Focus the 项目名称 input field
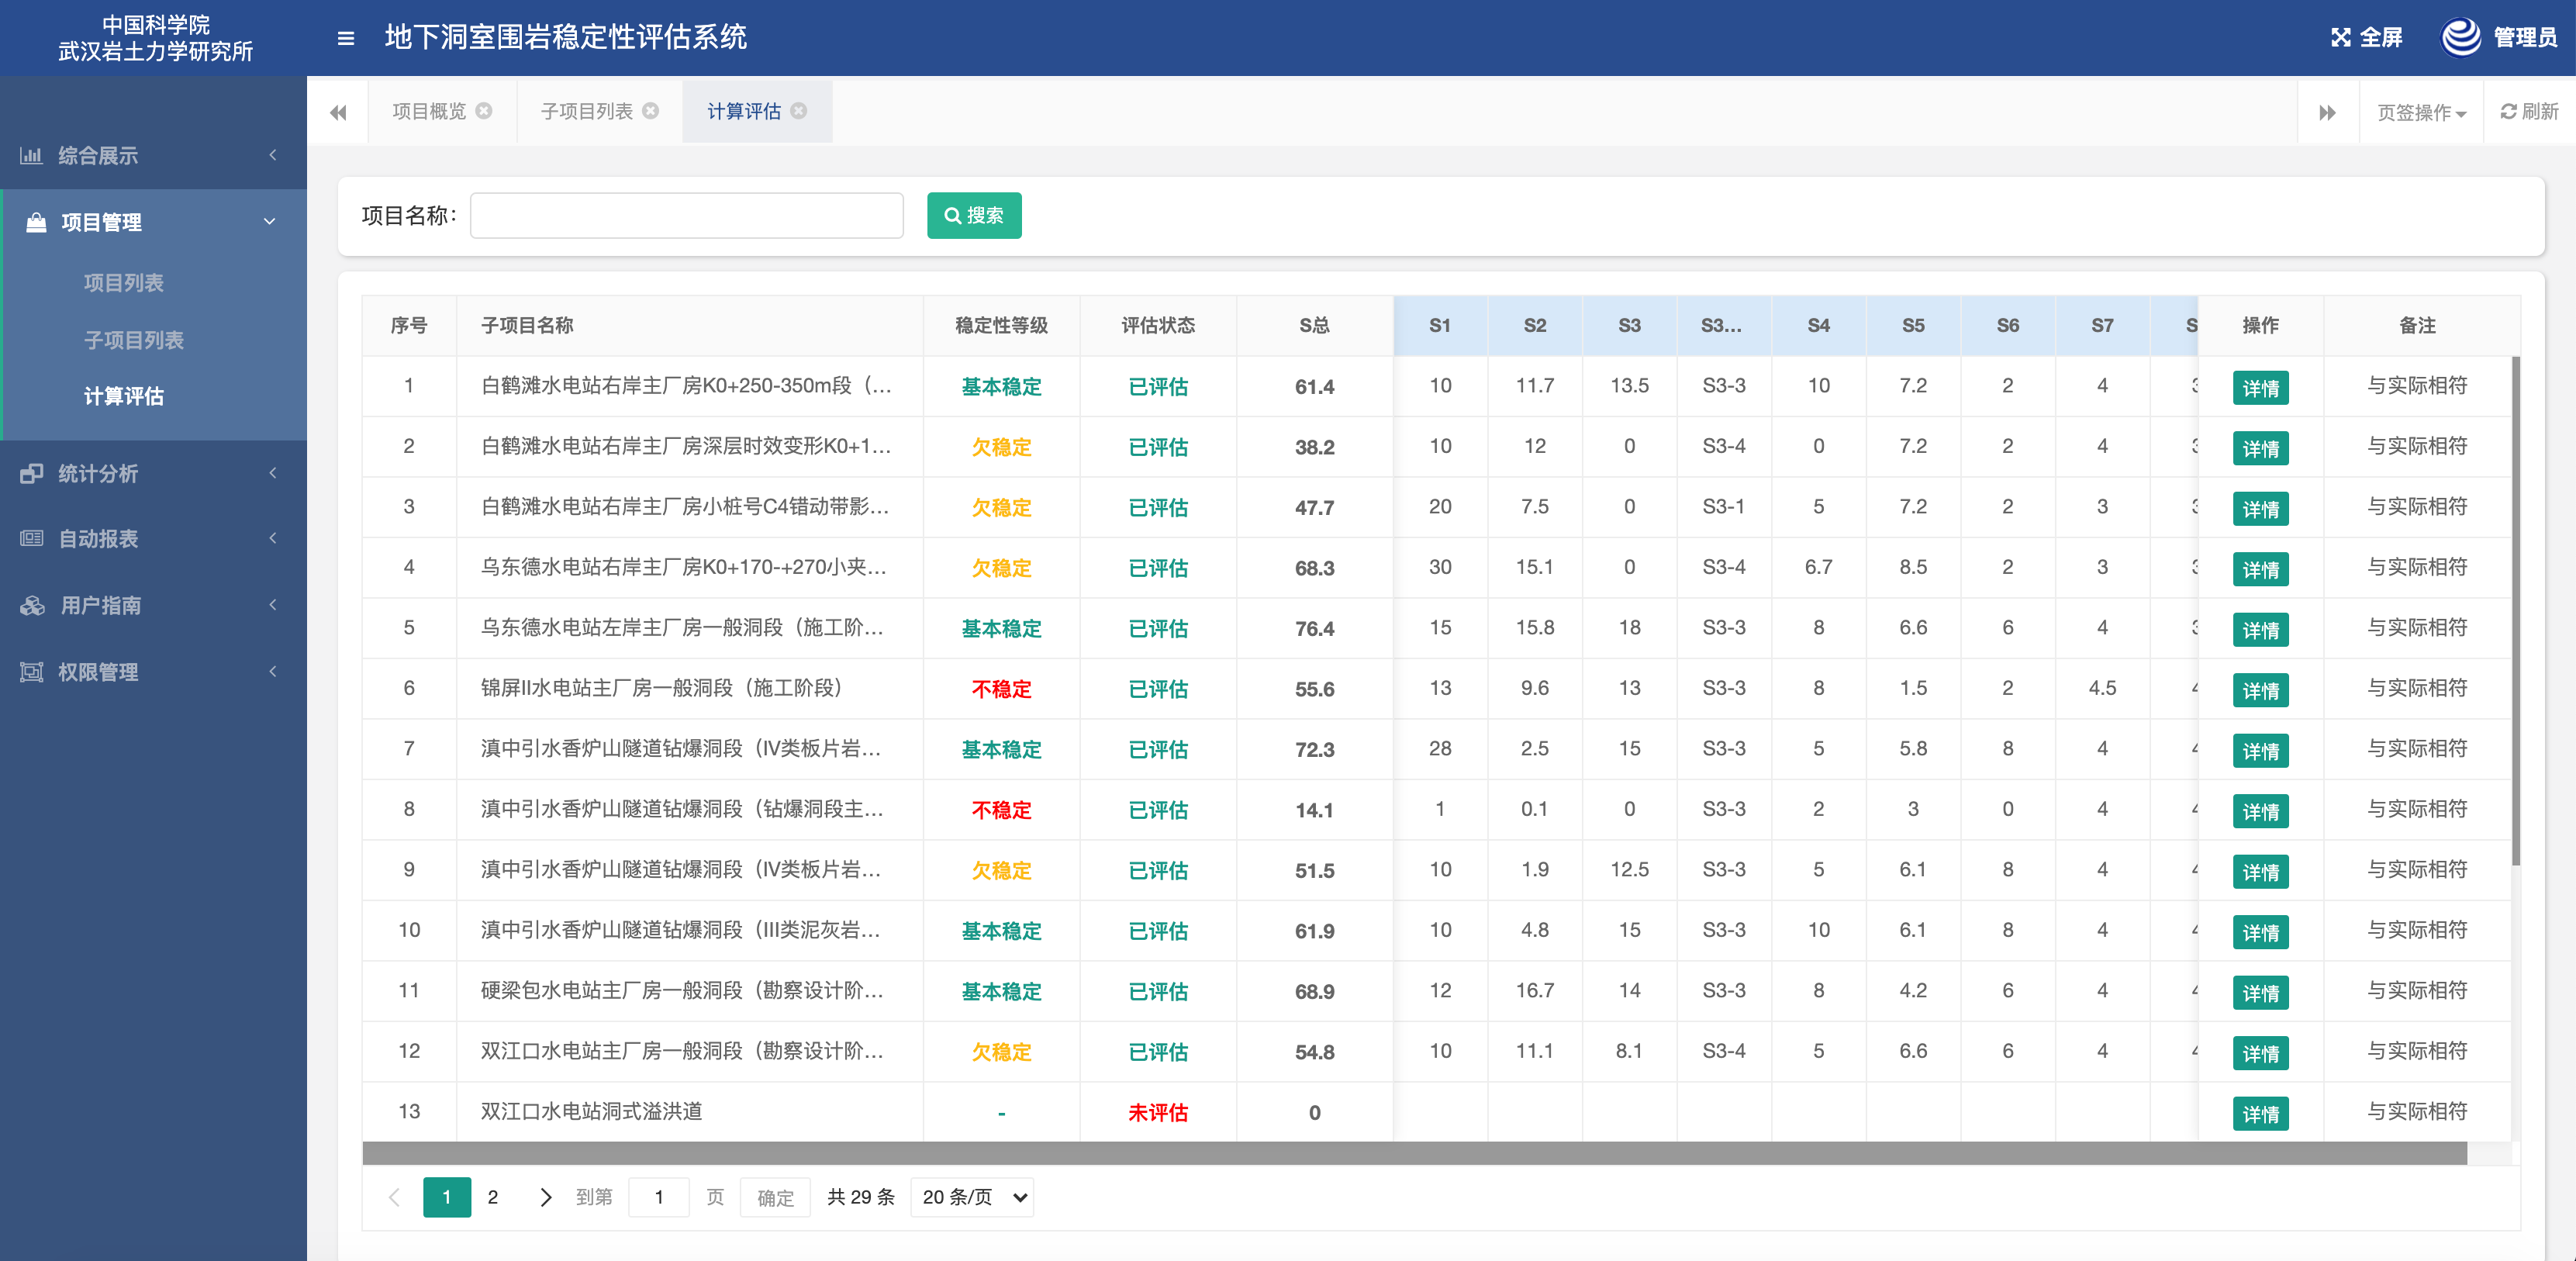The width and height of the screenshot is (2576, 1261). [x=686, y=215]
